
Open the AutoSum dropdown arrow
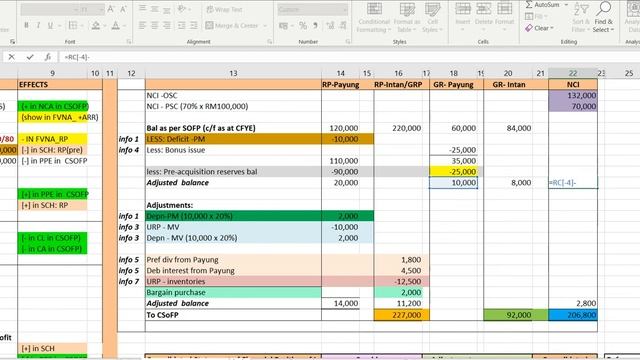[566, 5]
